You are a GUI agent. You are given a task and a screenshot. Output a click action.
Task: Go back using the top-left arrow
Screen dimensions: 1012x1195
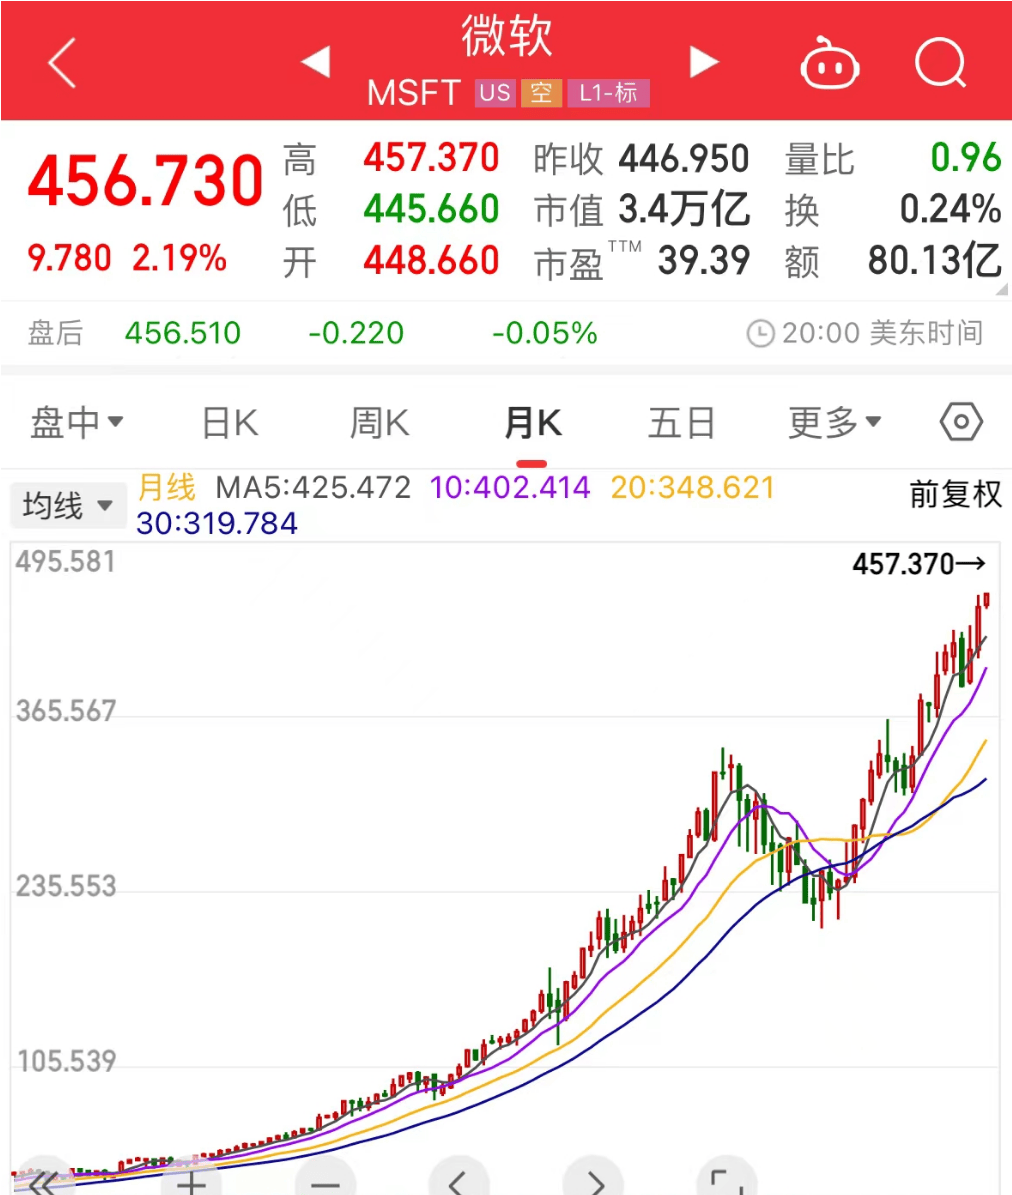click(62, 62)
